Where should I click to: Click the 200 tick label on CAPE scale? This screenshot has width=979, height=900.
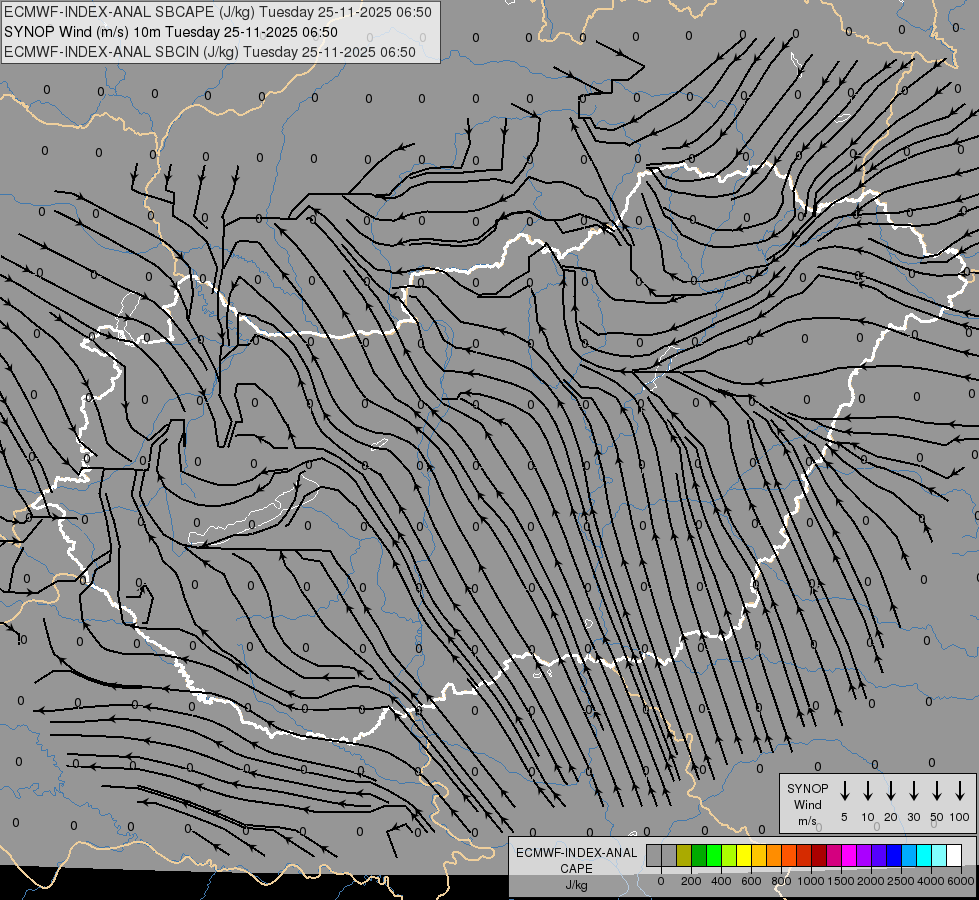691,881
